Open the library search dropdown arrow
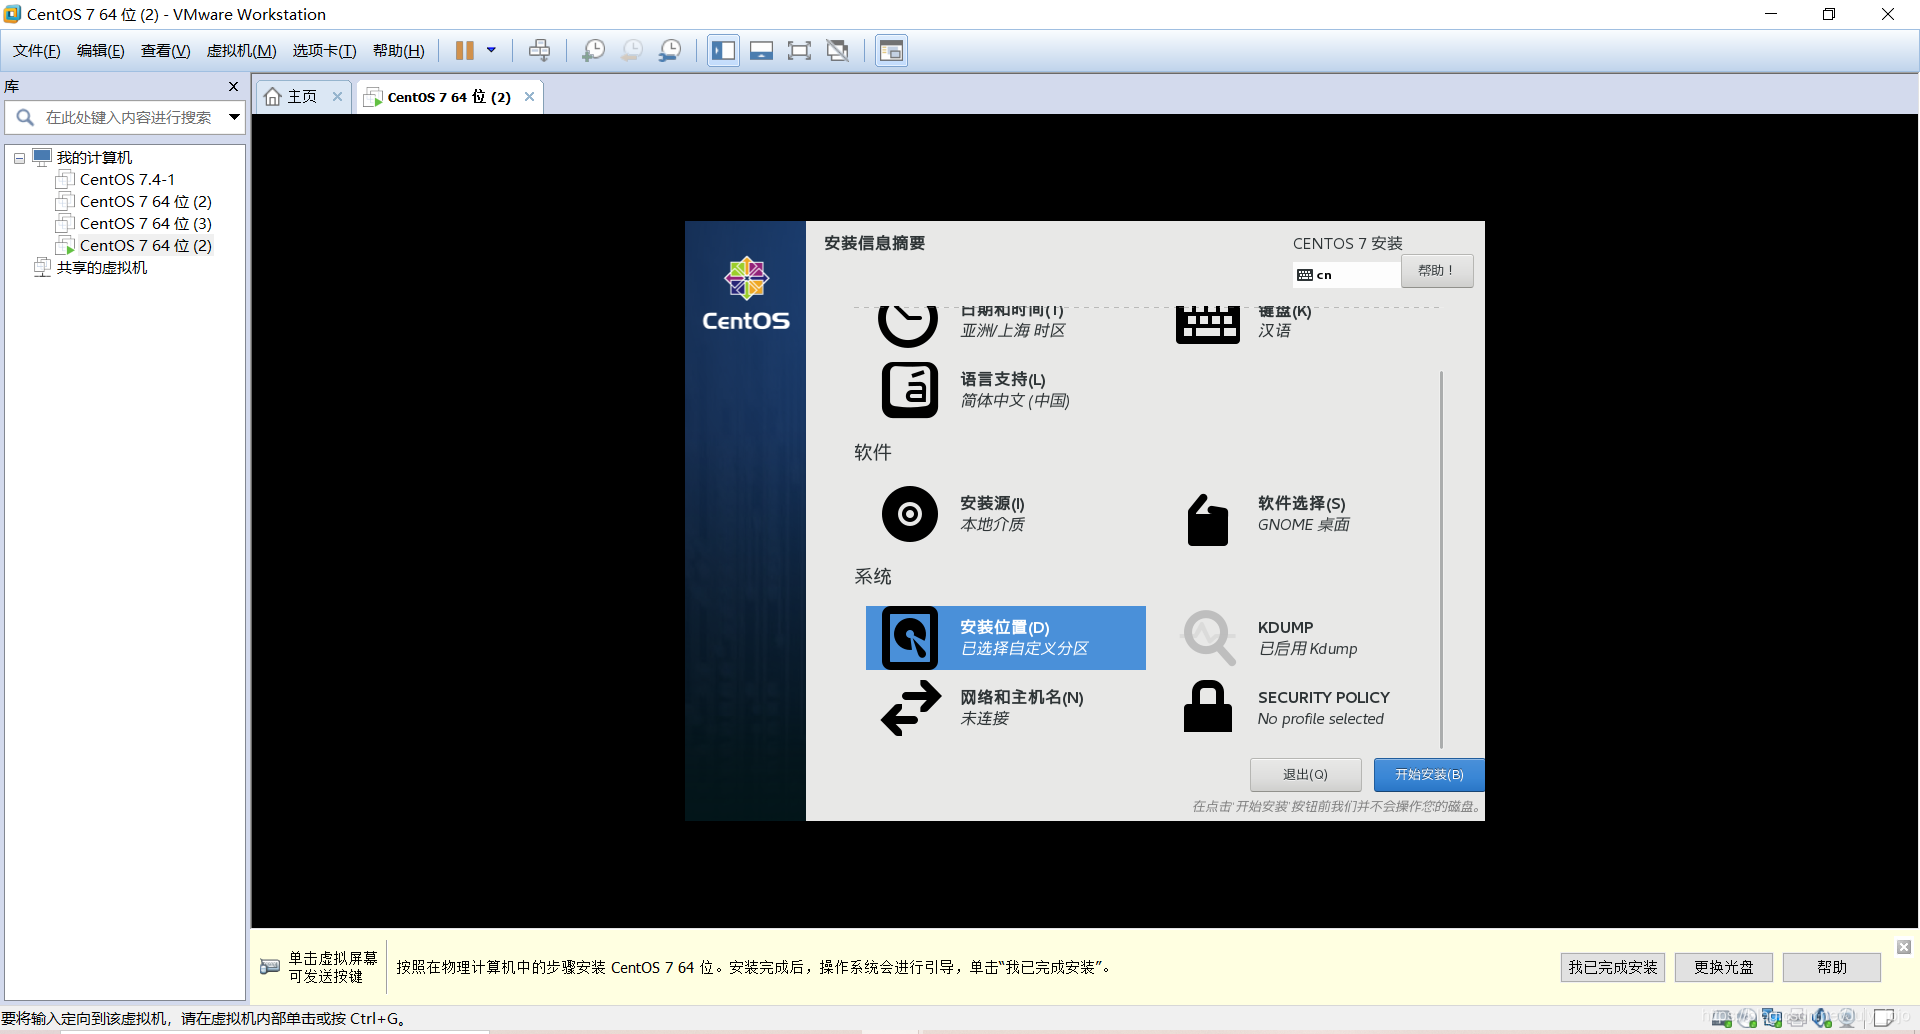 tap(234, 117)
